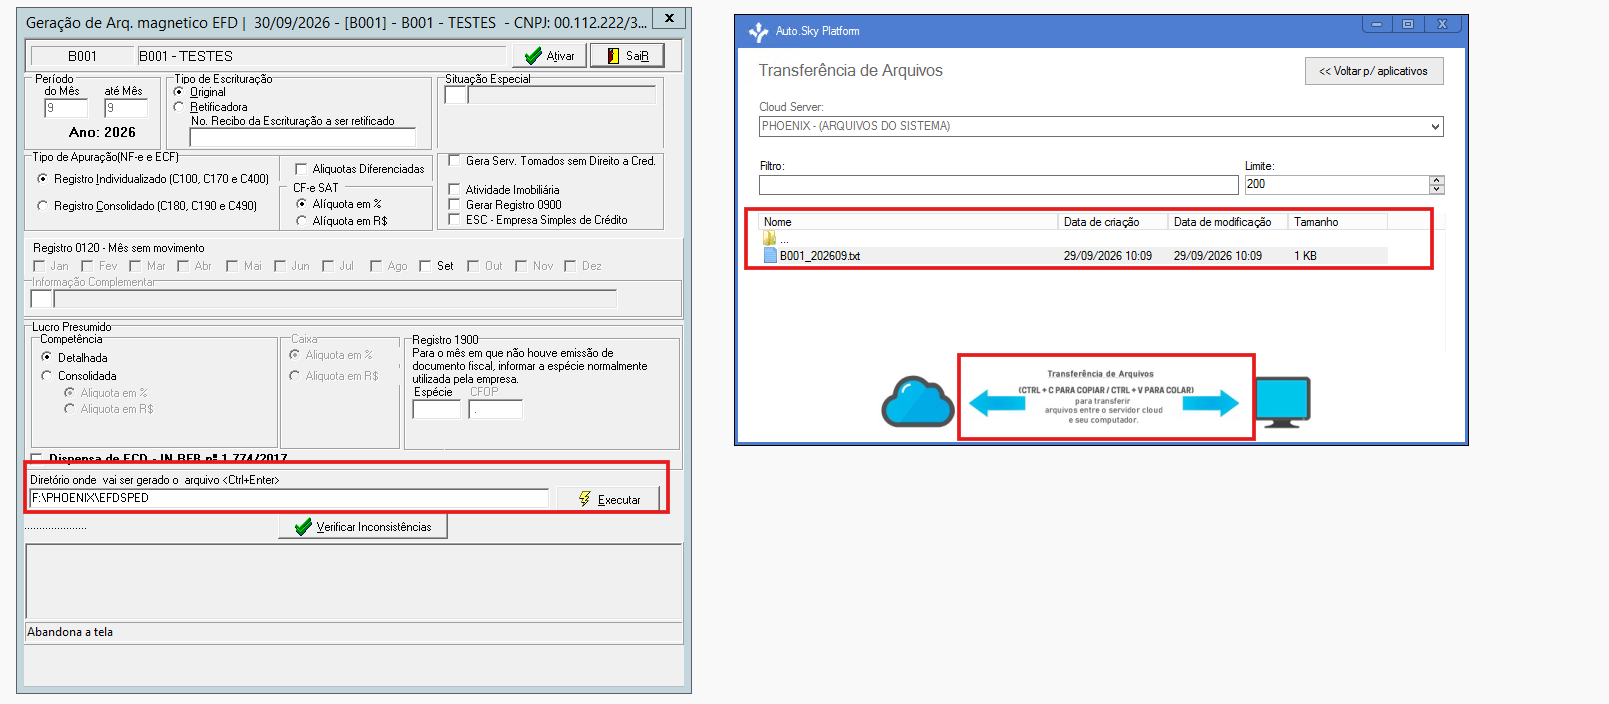Enable Gerar Registro 0900 checkbox
The width and height of the screenshot is (1609, 704).
(454, 204)
